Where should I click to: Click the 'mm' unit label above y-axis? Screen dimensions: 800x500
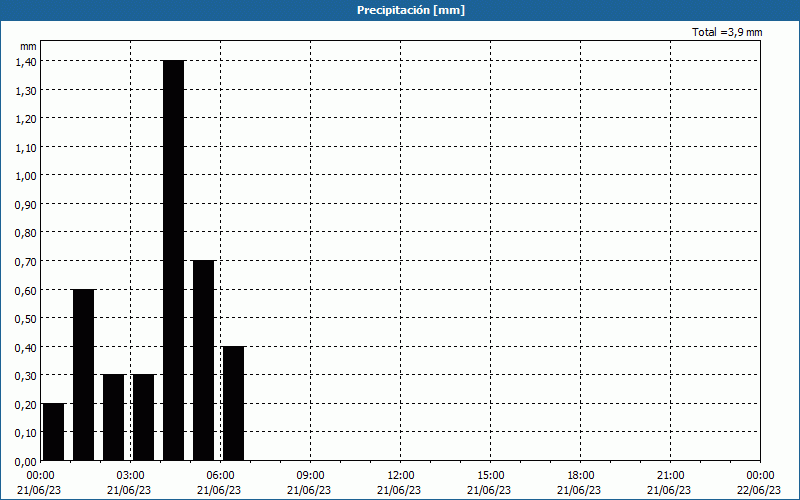[28, 46]
